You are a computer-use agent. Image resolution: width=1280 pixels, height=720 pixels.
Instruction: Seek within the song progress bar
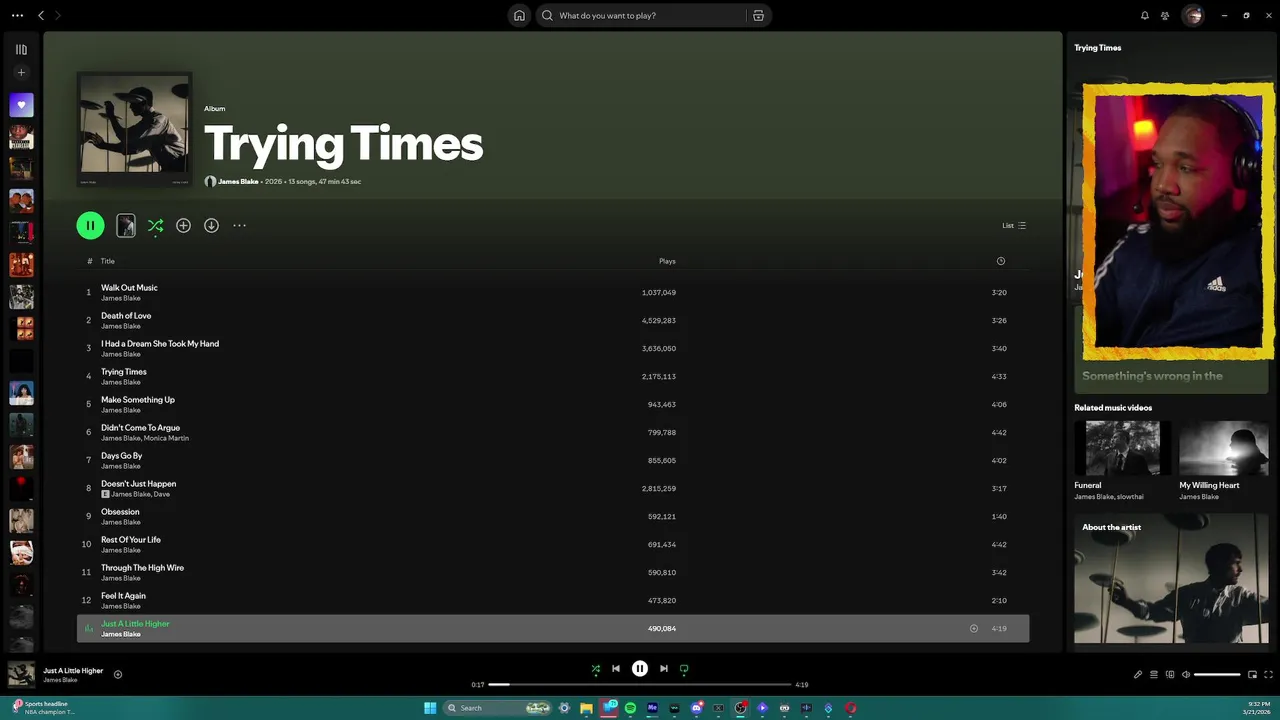[x=640, y=685]
